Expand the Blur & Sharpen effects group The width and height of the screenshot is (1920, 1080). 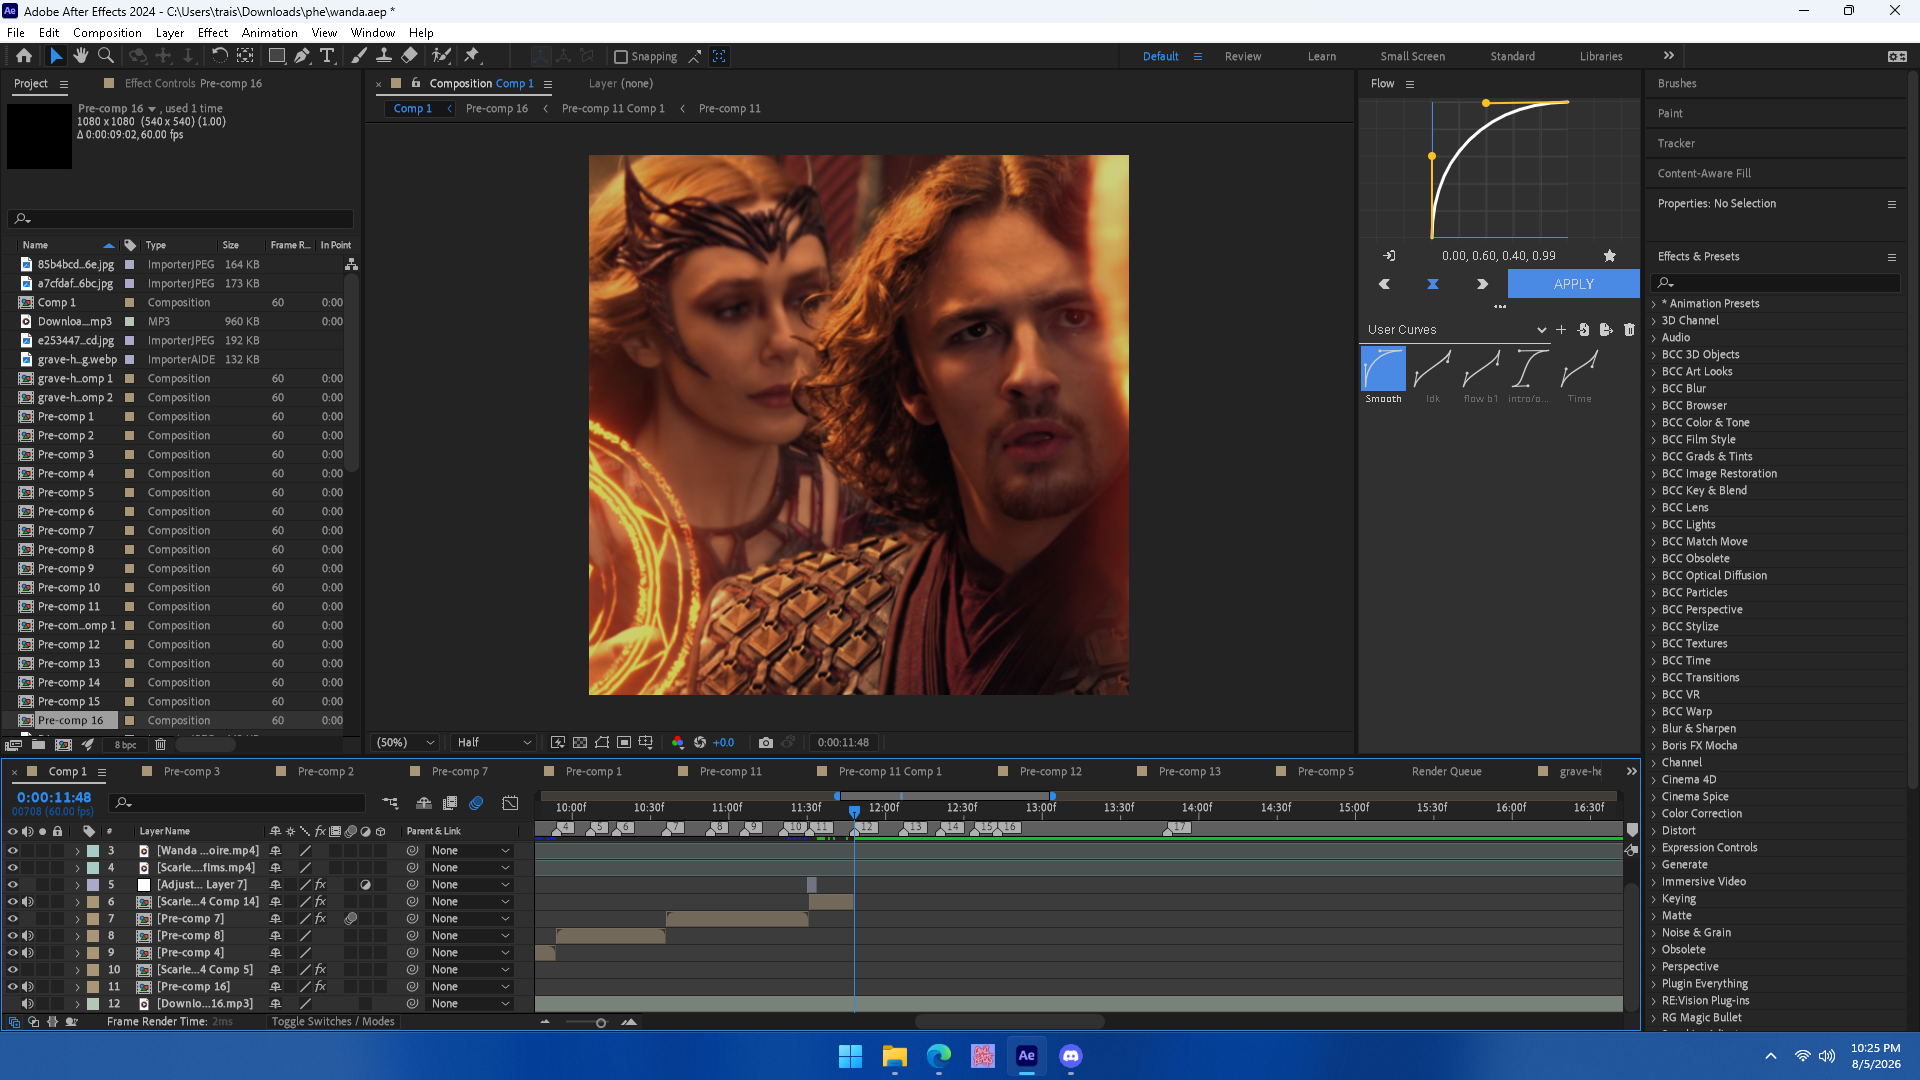click(x=1654, y=729)
